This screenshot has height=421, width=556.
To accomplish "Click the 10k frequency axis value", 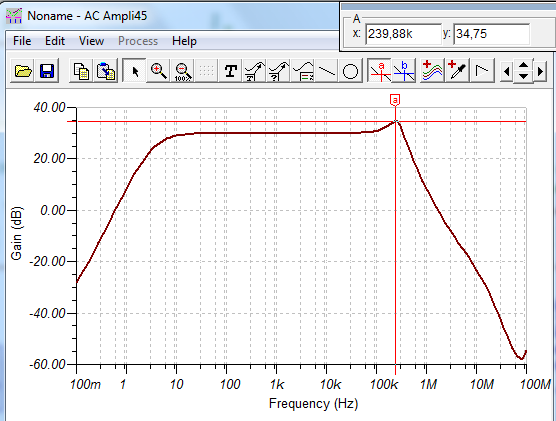I will click(330, 384).
